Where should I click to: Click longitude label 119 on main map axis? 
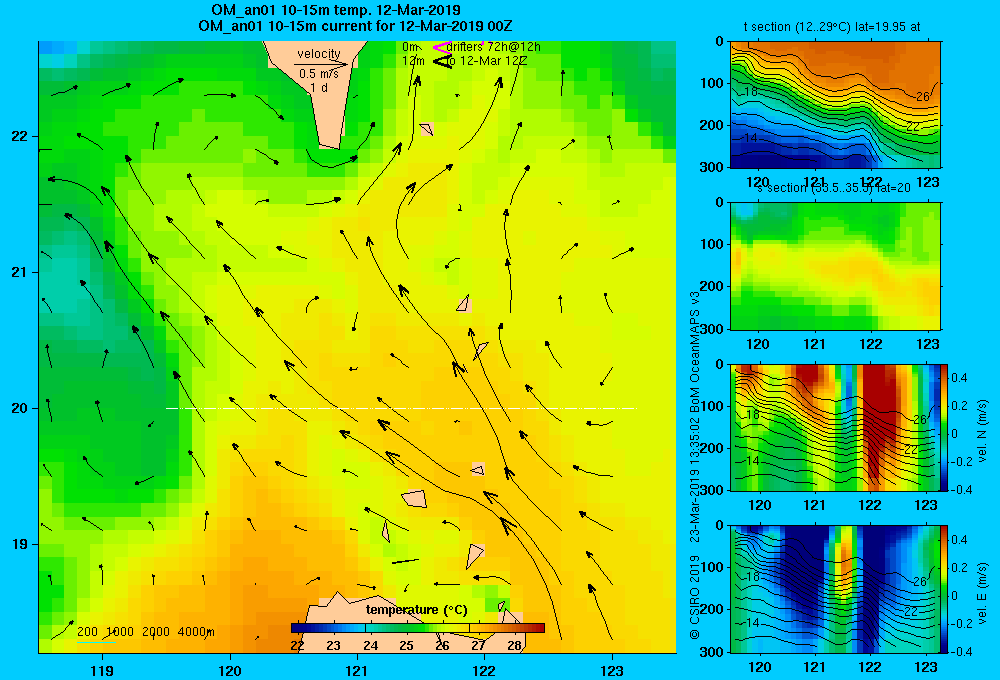[103, 670]
